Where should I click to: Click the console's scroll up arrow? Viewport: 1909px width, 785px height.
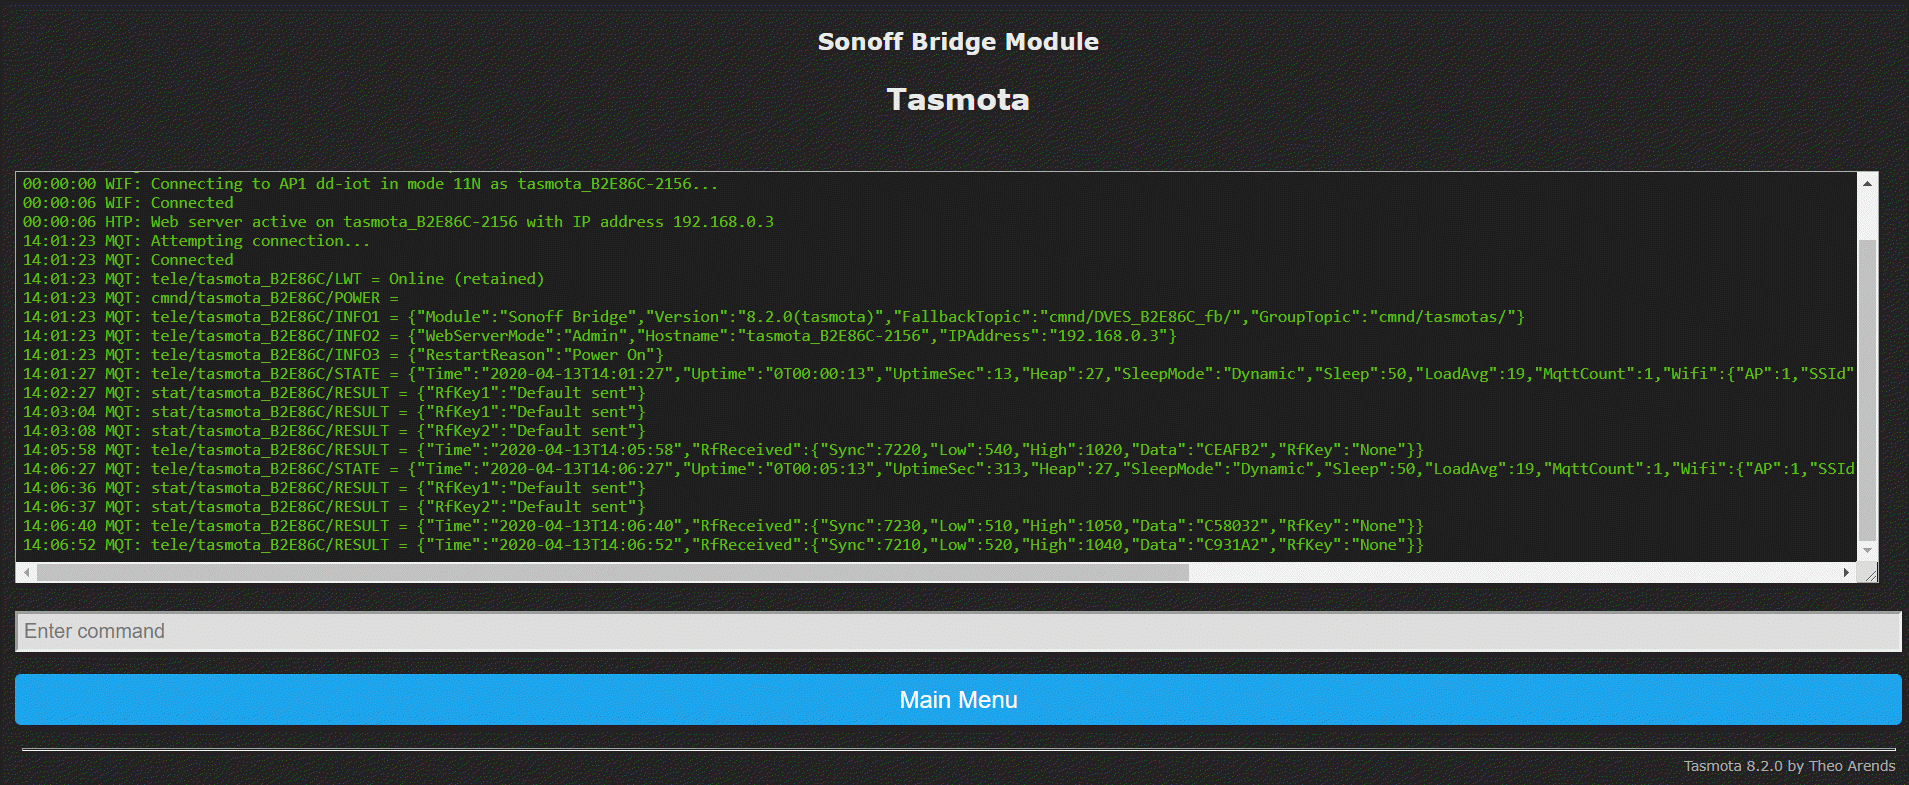(1867, 183)
